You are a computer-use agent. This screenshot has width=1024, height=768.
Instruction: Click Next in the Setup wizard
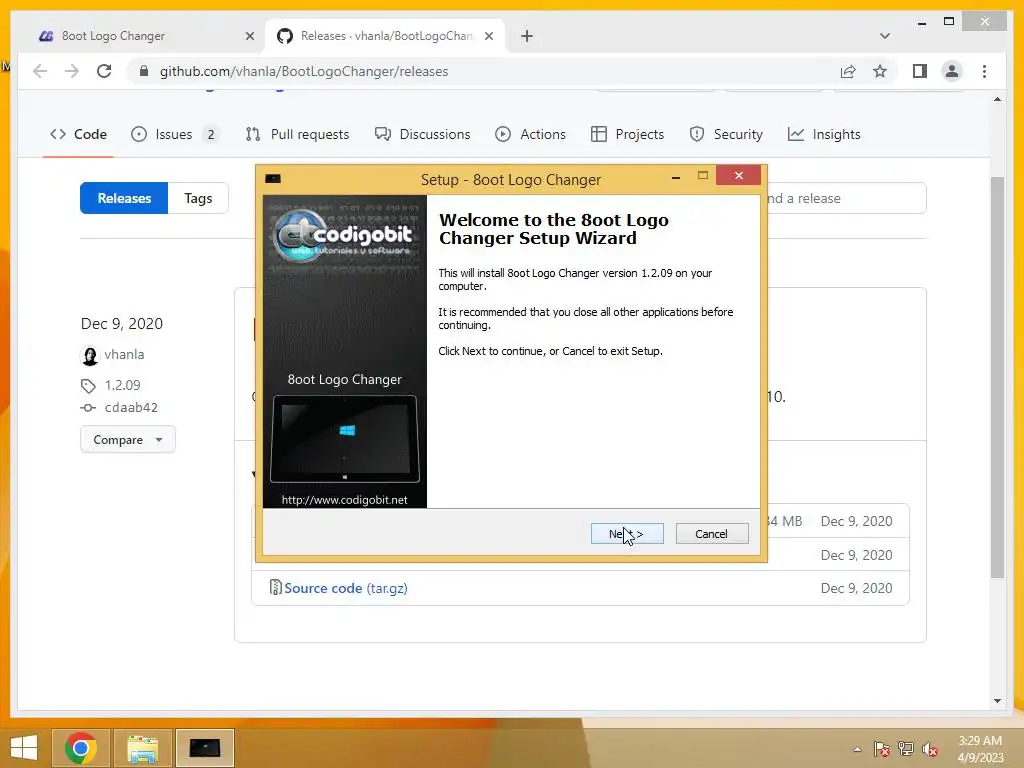tap(627, 534)
